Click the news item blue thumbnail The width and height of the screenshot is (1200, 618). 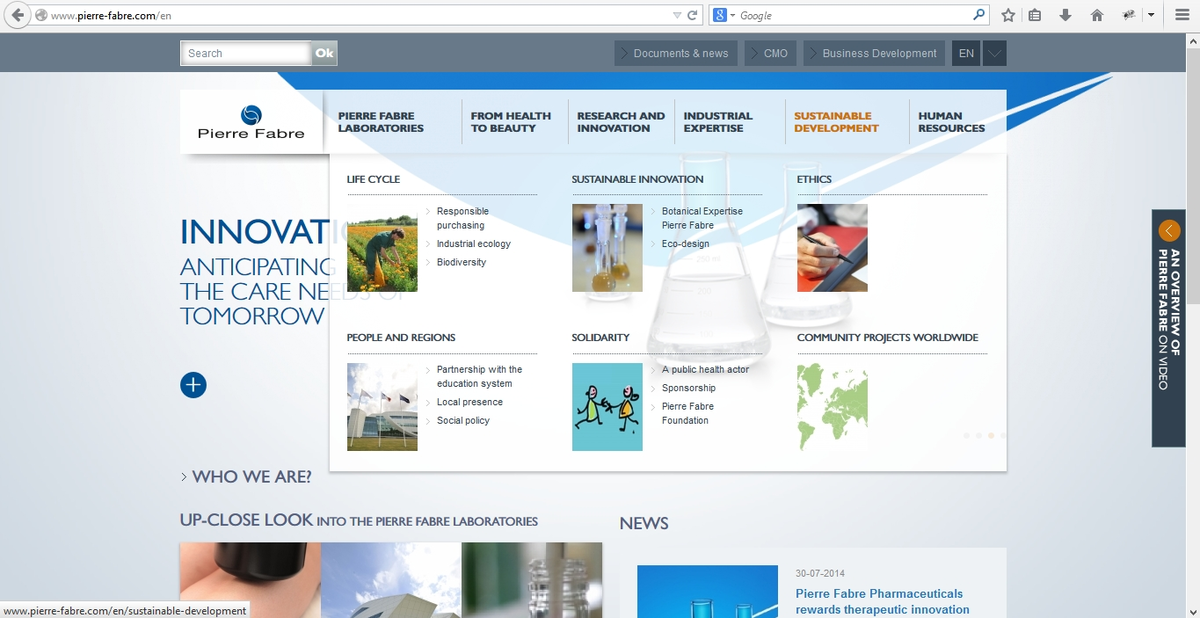[707, 591]
